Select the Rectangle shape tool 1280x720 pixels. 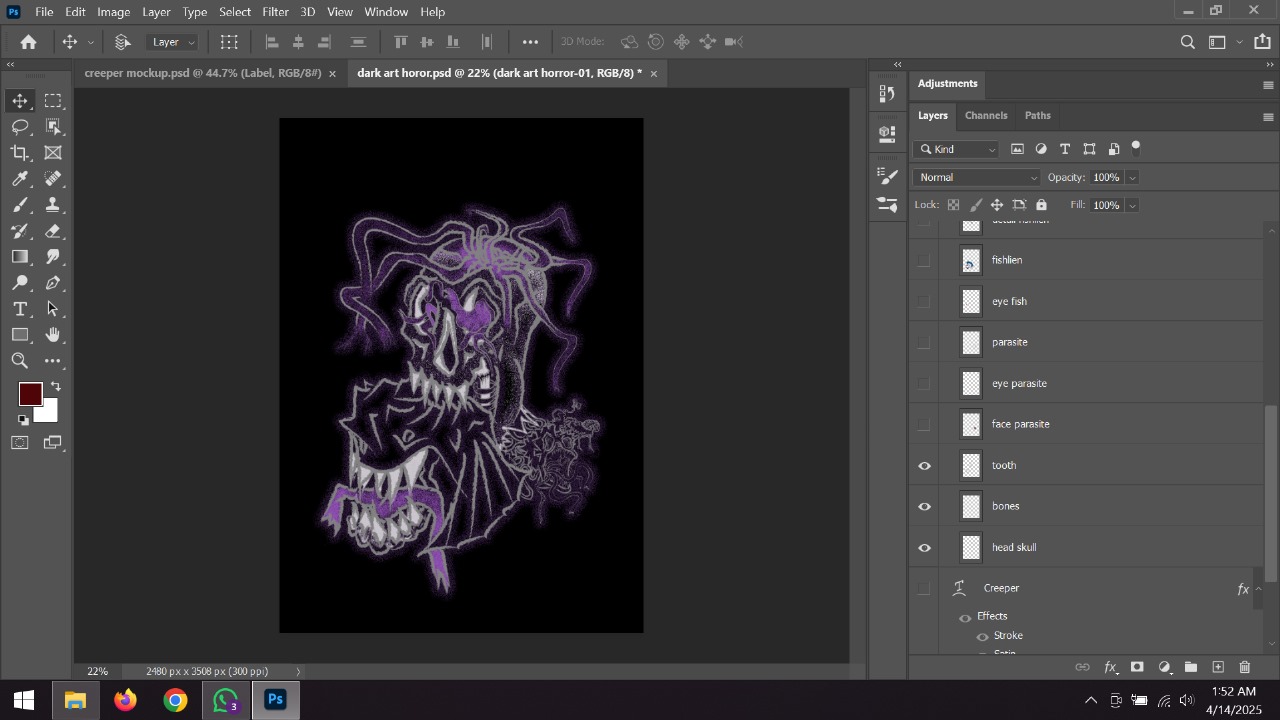tap(20, 335)
